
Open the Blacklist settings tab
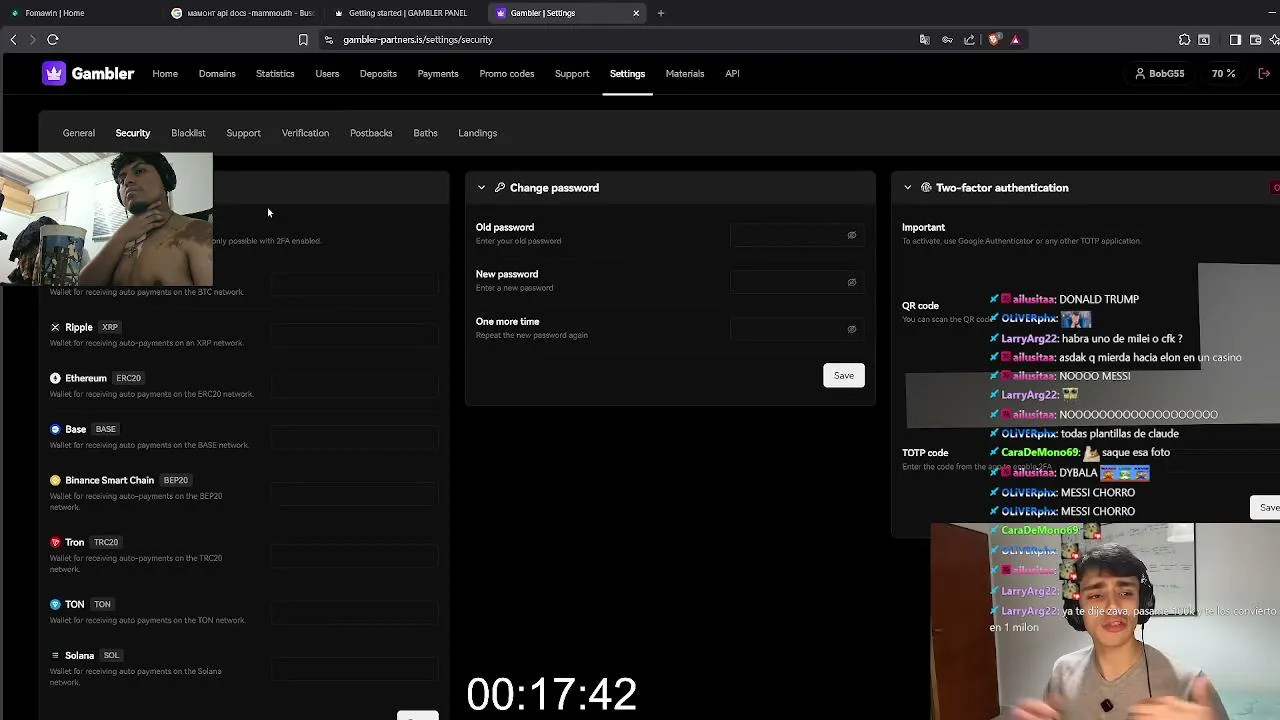tap(188, 133)
